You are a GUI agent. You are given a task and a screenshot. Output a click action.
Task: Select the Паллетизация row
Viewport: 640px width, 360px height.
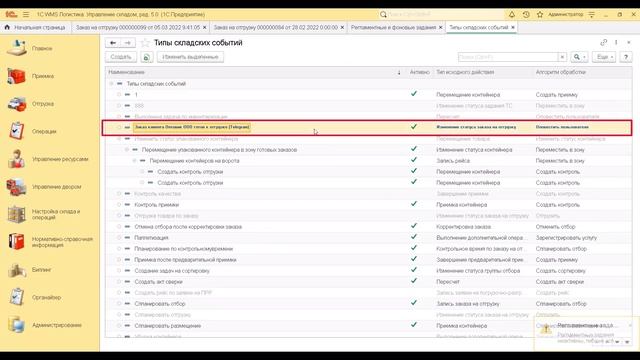(368, 238)
